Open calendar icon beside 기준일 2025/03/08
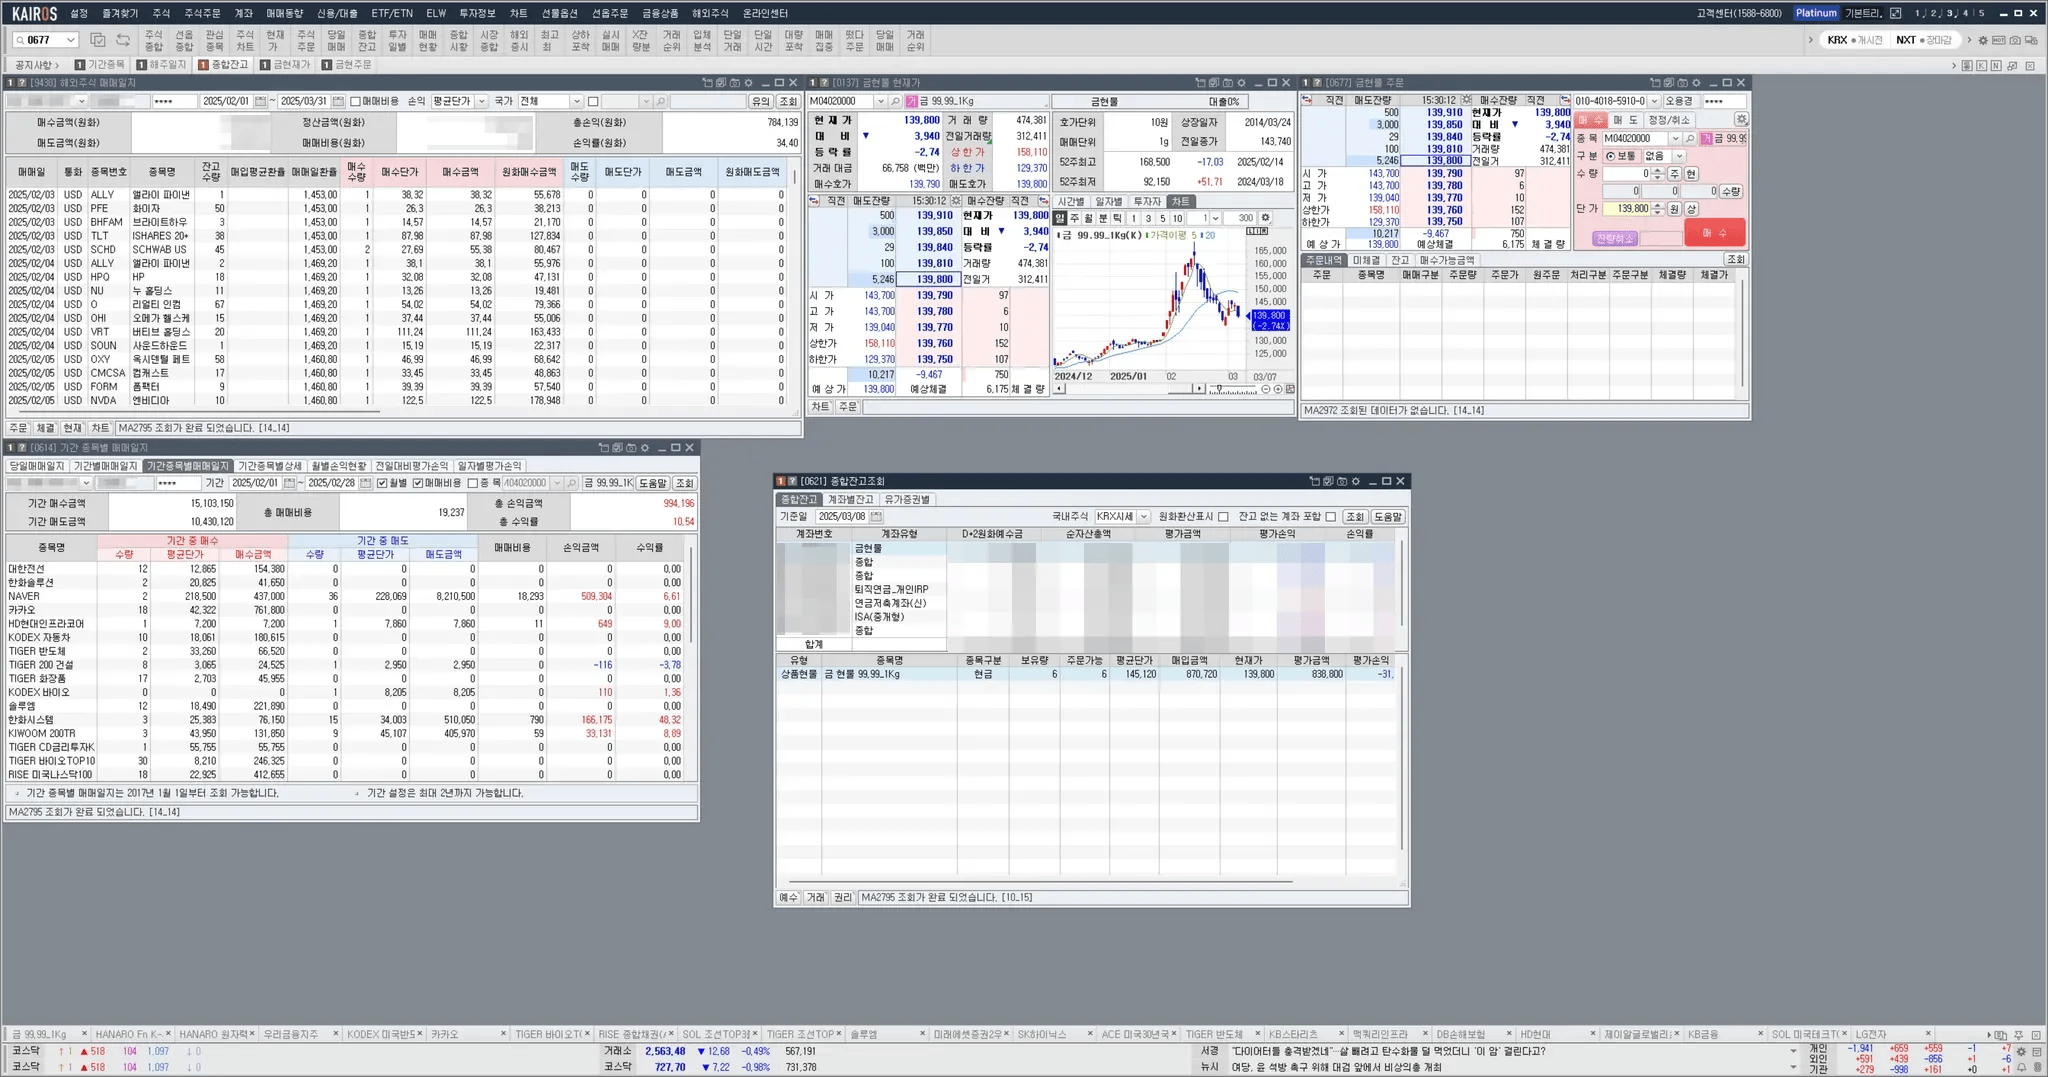The width and height of the screenshot is (2048, 1077). [x=876, y=517]
